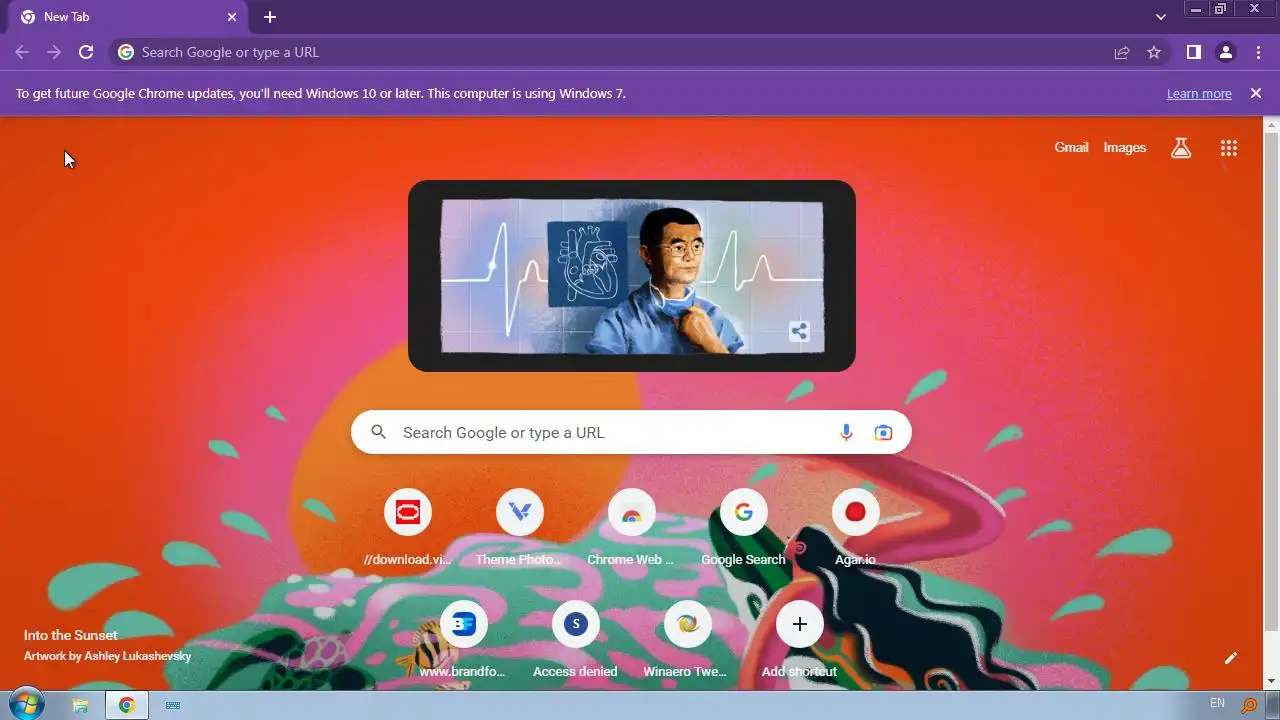Screen dimensions: 1280x720
Task: Start voice search with the microphone icon
Action: [x=846, y=432]
